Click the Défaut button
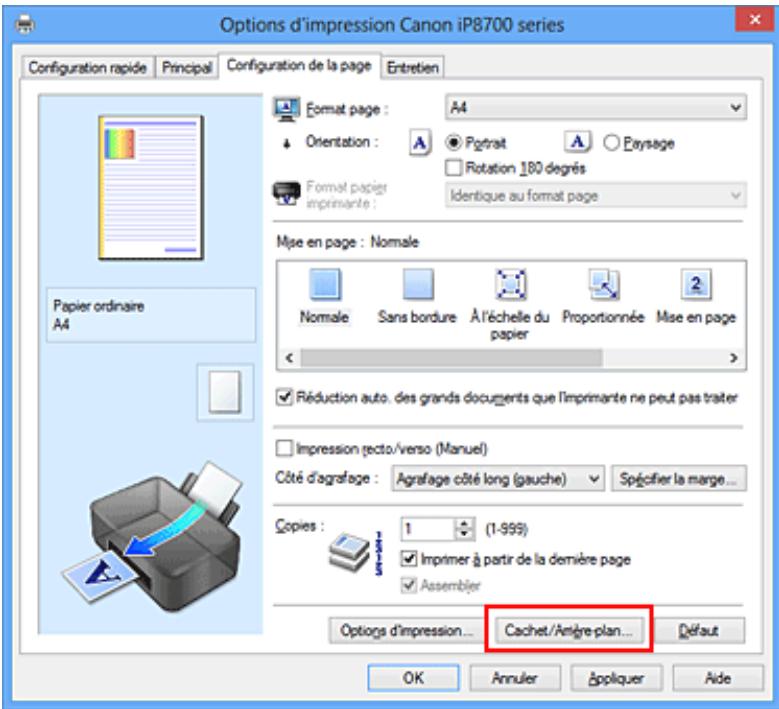 click(x=698, y=630)
